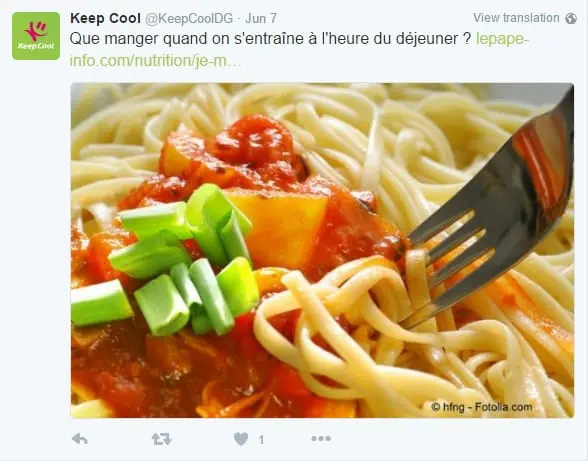588x461 pixels.
Task: Open the Jun 7 timestamp permalink
Action: pyautogui.click(x=261, y=18)
